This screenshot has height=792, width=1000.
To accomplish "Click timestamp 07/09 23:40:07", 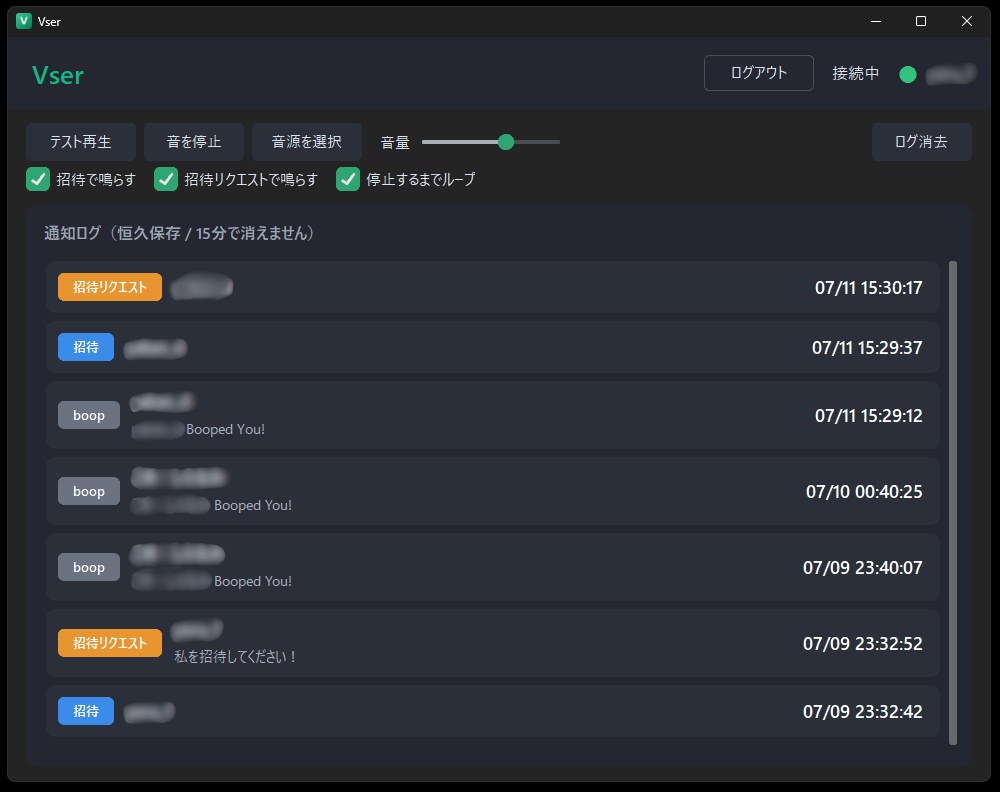I will point(862,568).
